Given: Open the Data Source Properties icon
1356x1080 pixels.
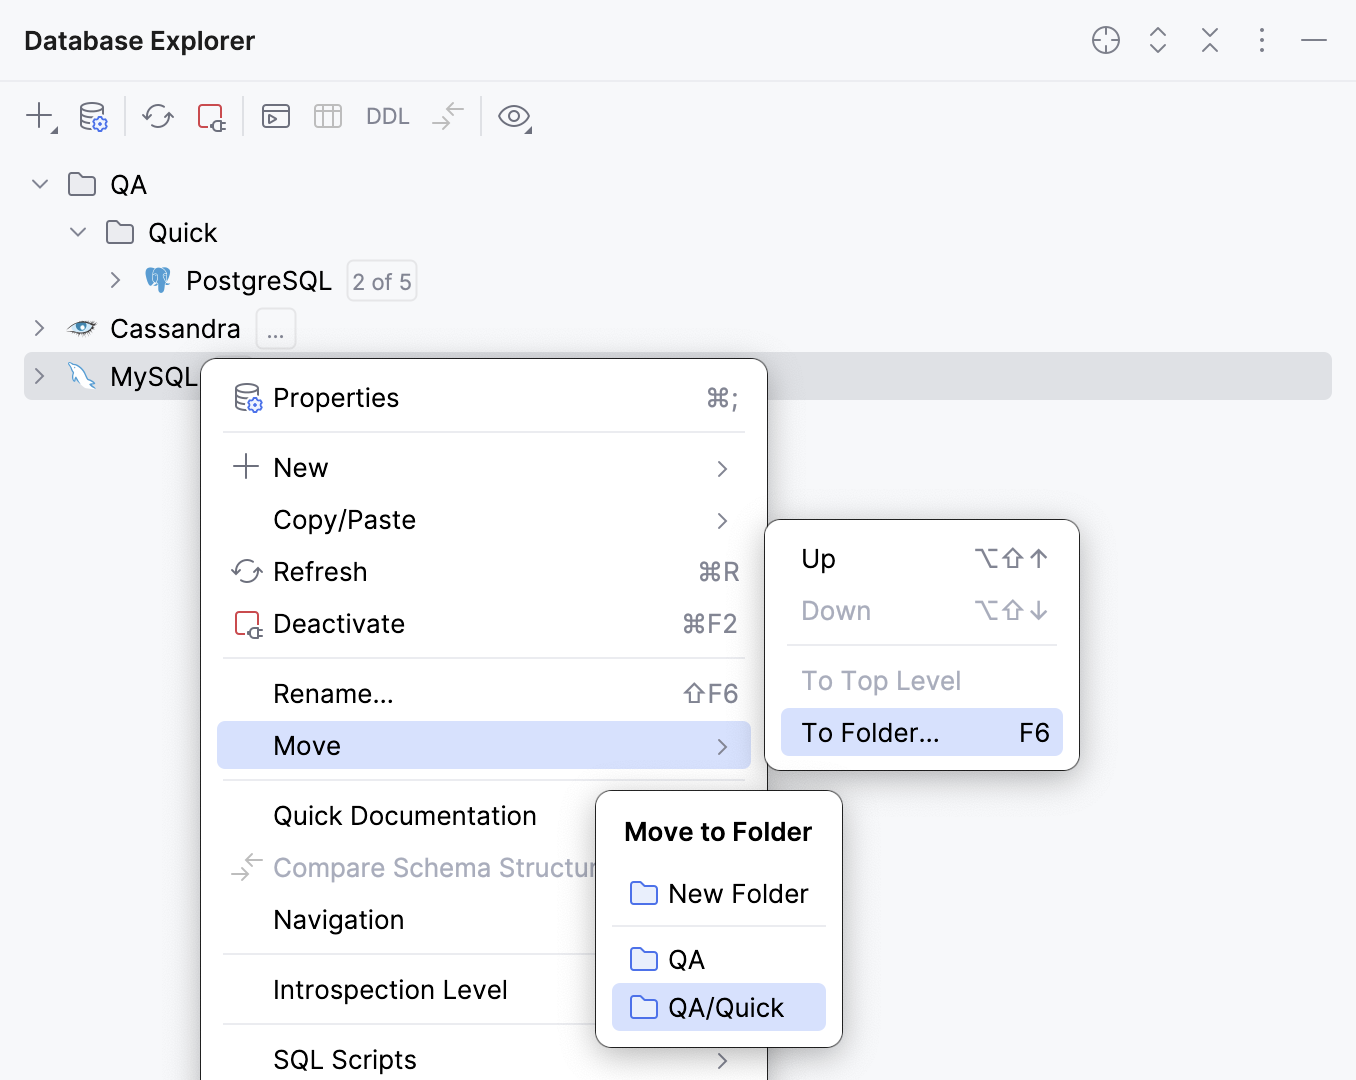Looking at the screenshot, I should (x=93, y=116).
